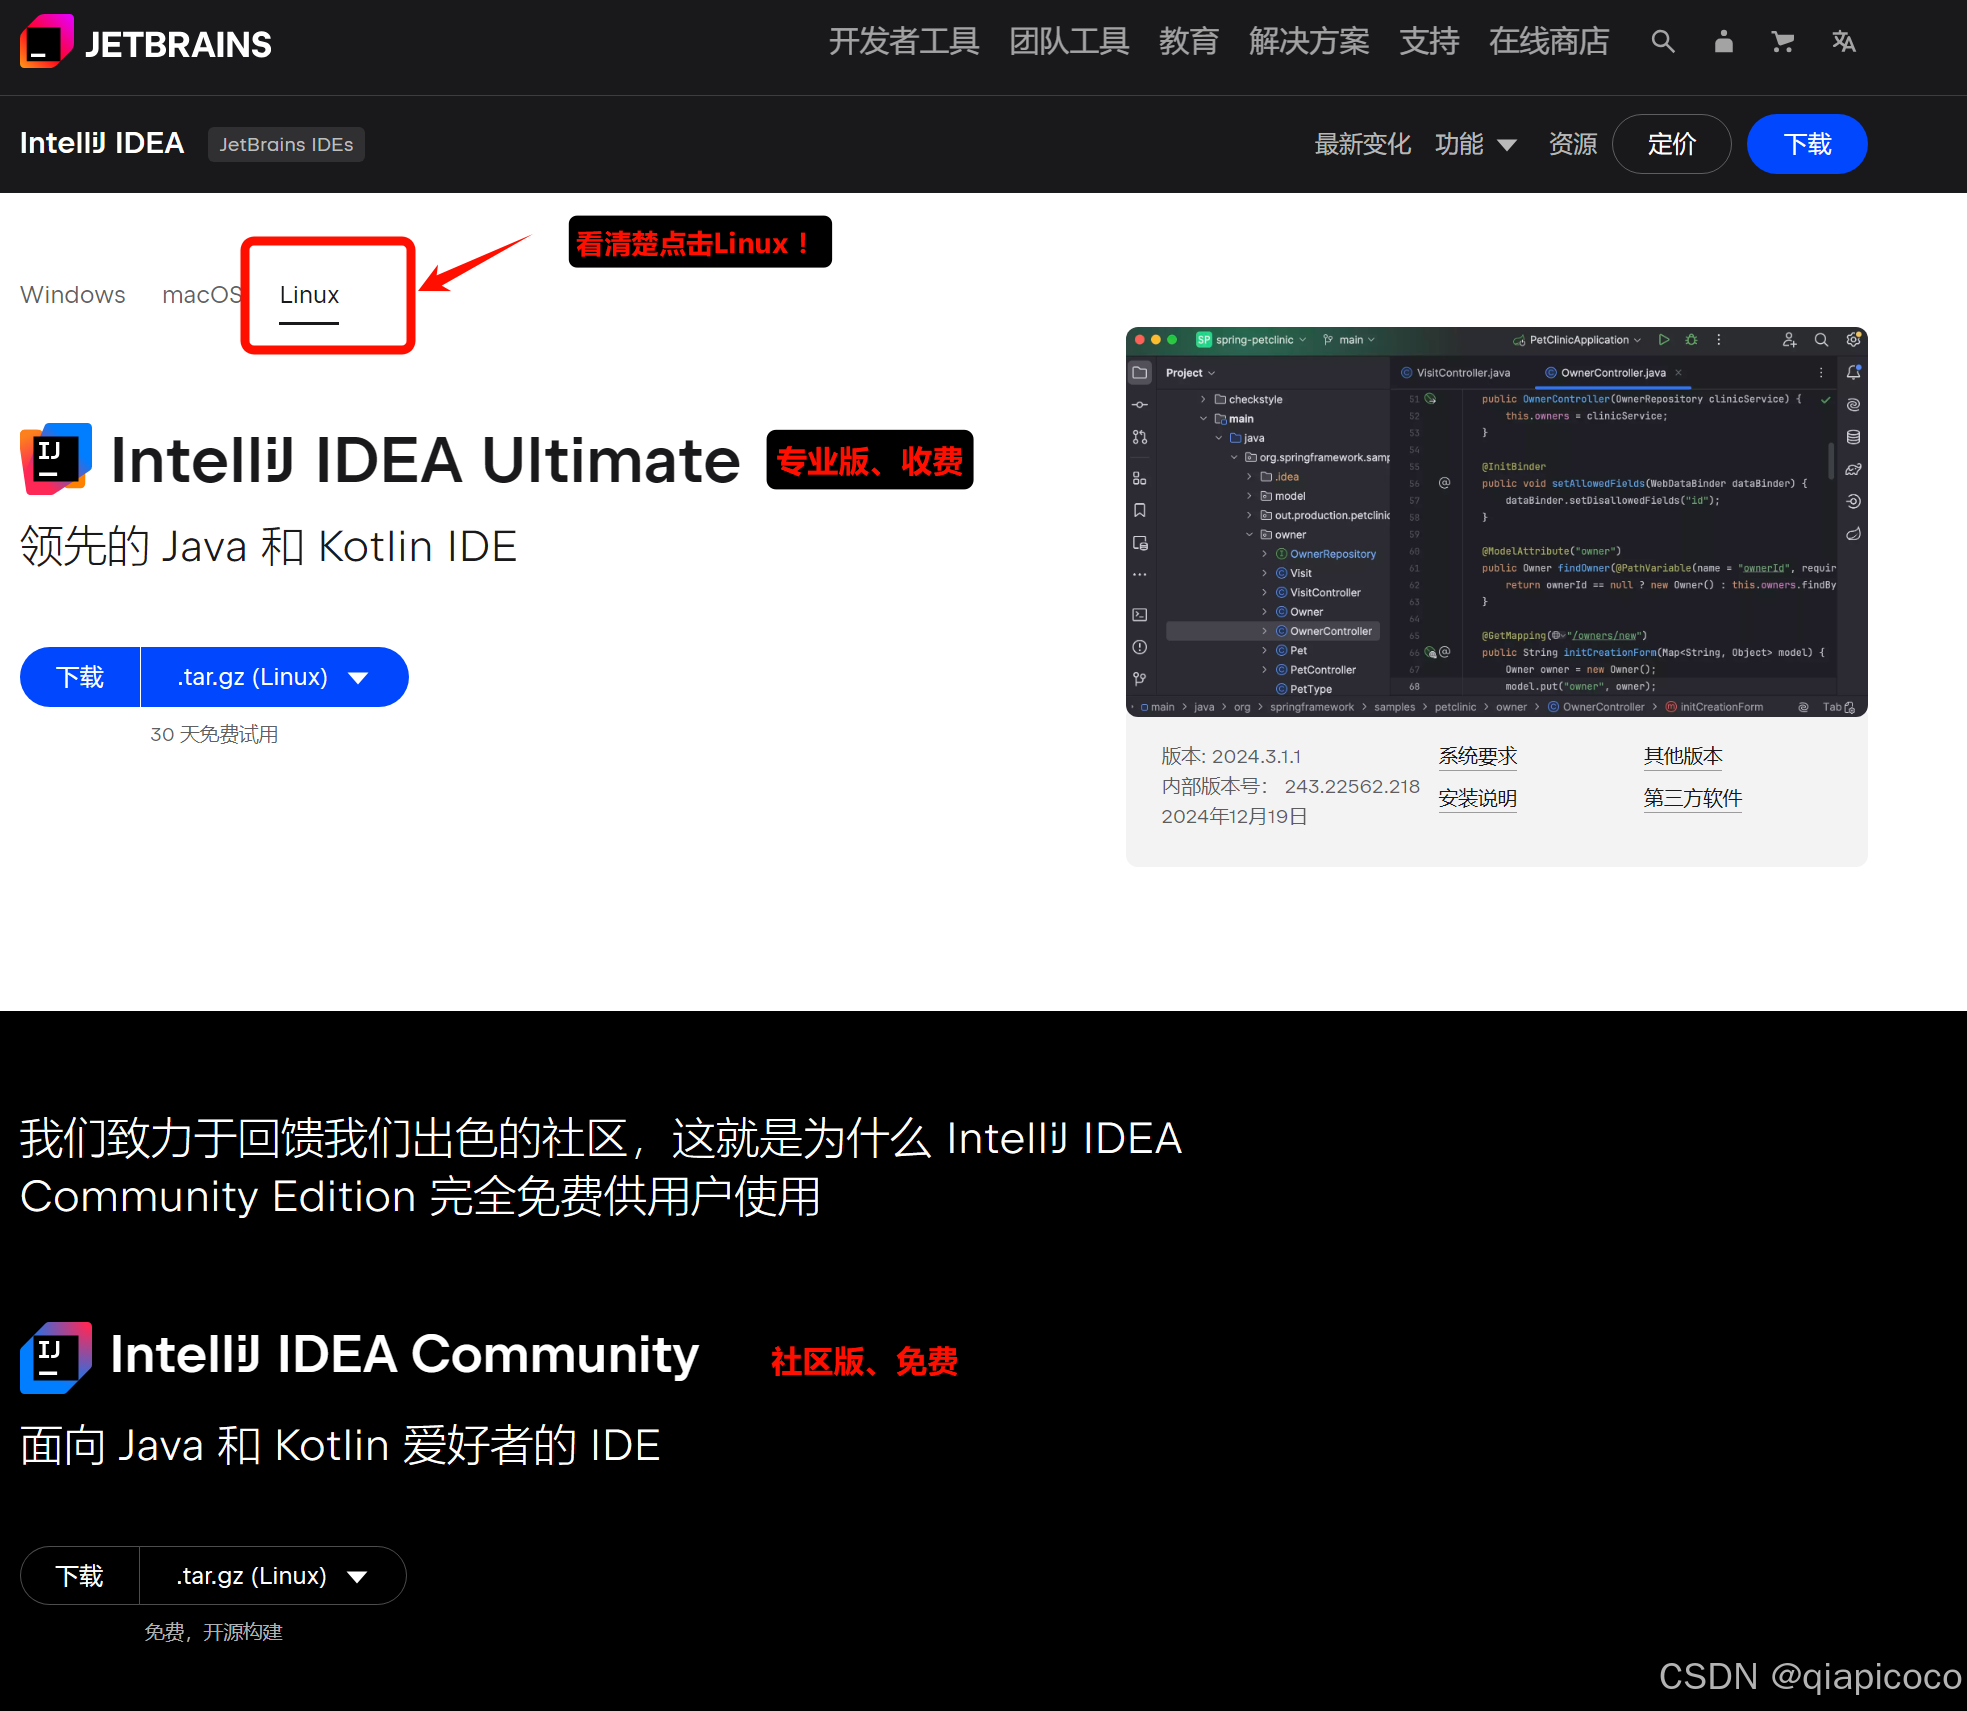Open Ultimate .tar.gz (Linux) format dropdown

pos(273,677)
